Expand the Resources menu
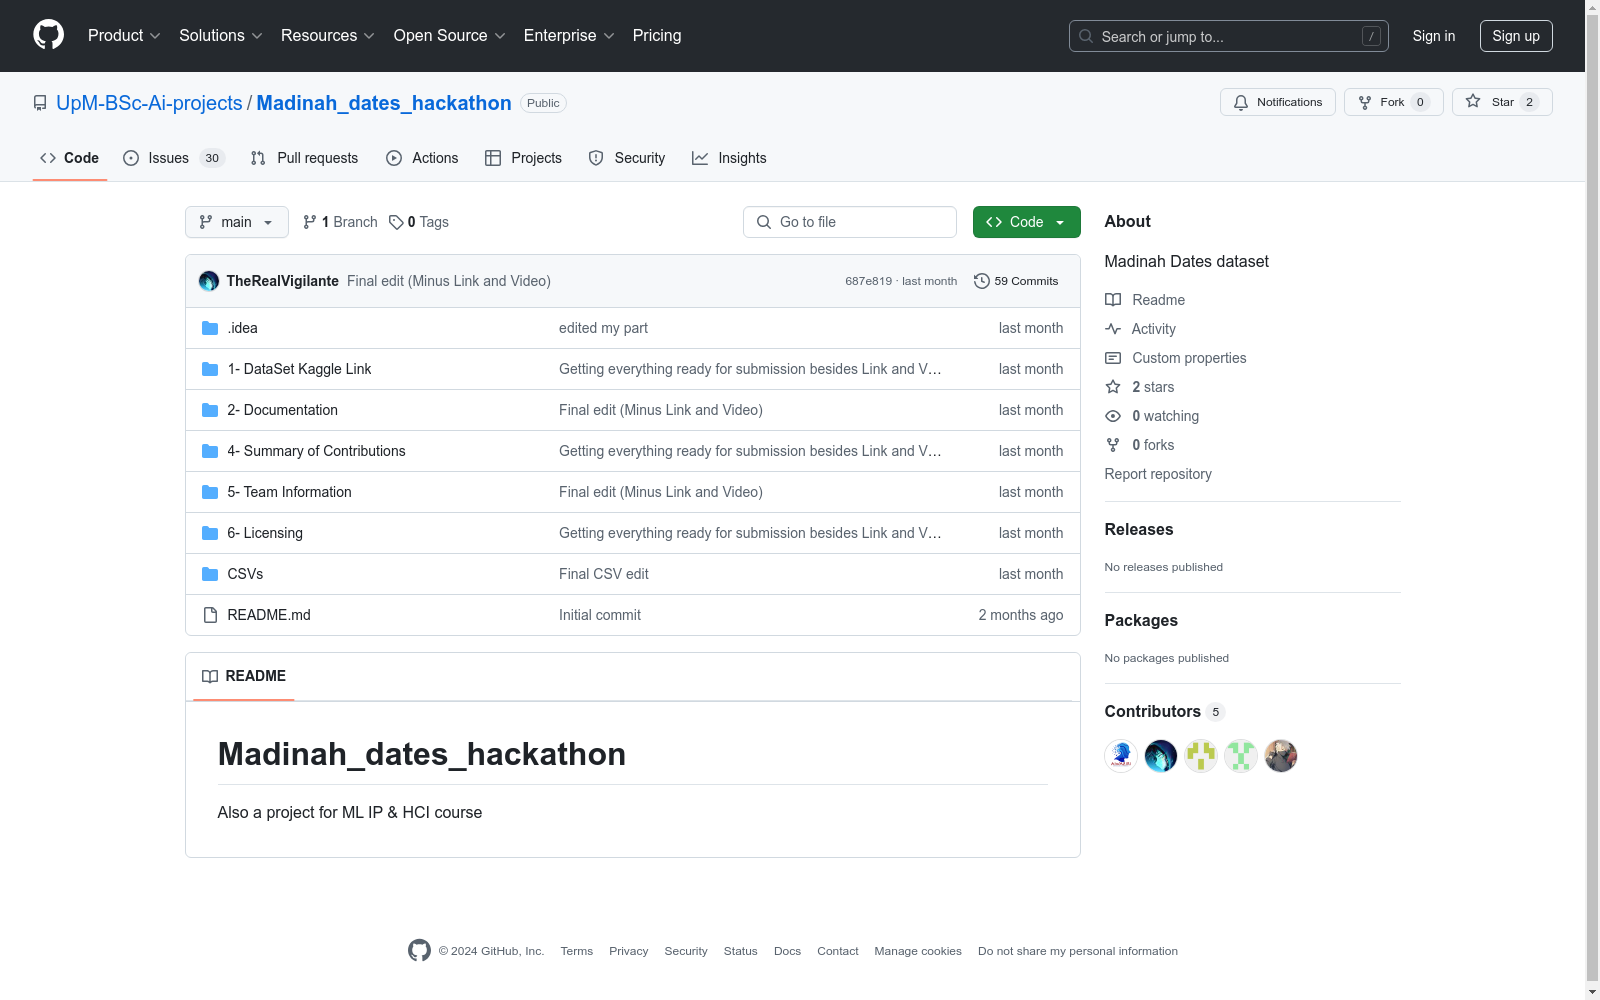1600x1000 pixels. pyautogui.click(x=328, y=36)
